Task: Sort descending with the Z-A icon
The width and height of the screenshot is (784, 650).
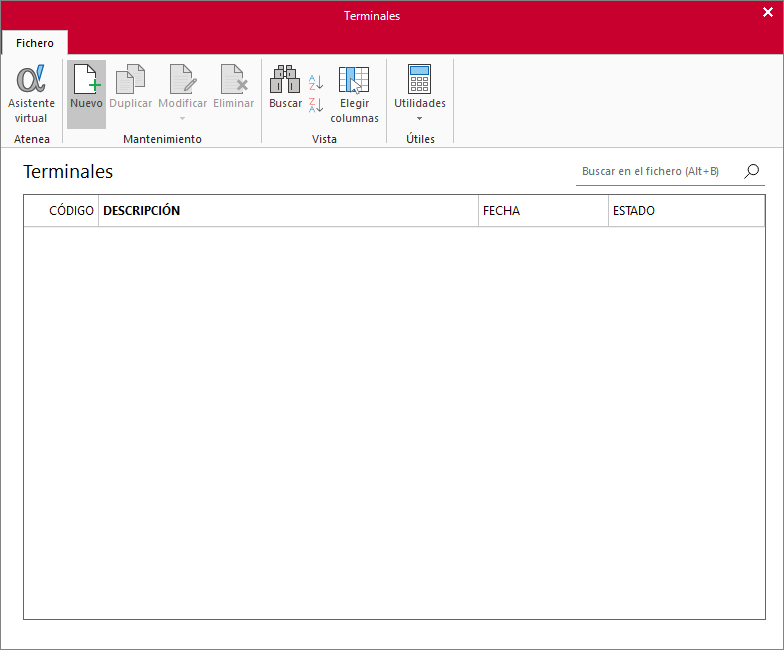Action: pyautogui.click(x=316, y=105)
